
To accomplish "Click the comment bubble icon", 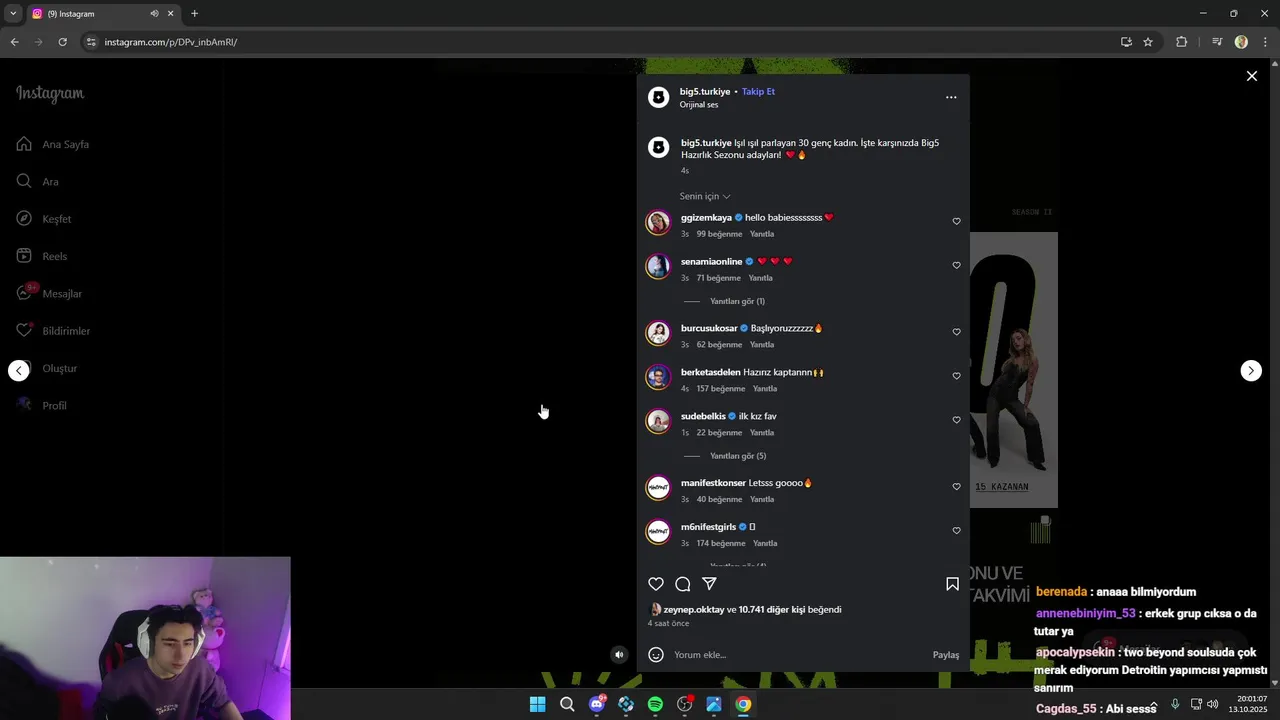I will [683, 584].
